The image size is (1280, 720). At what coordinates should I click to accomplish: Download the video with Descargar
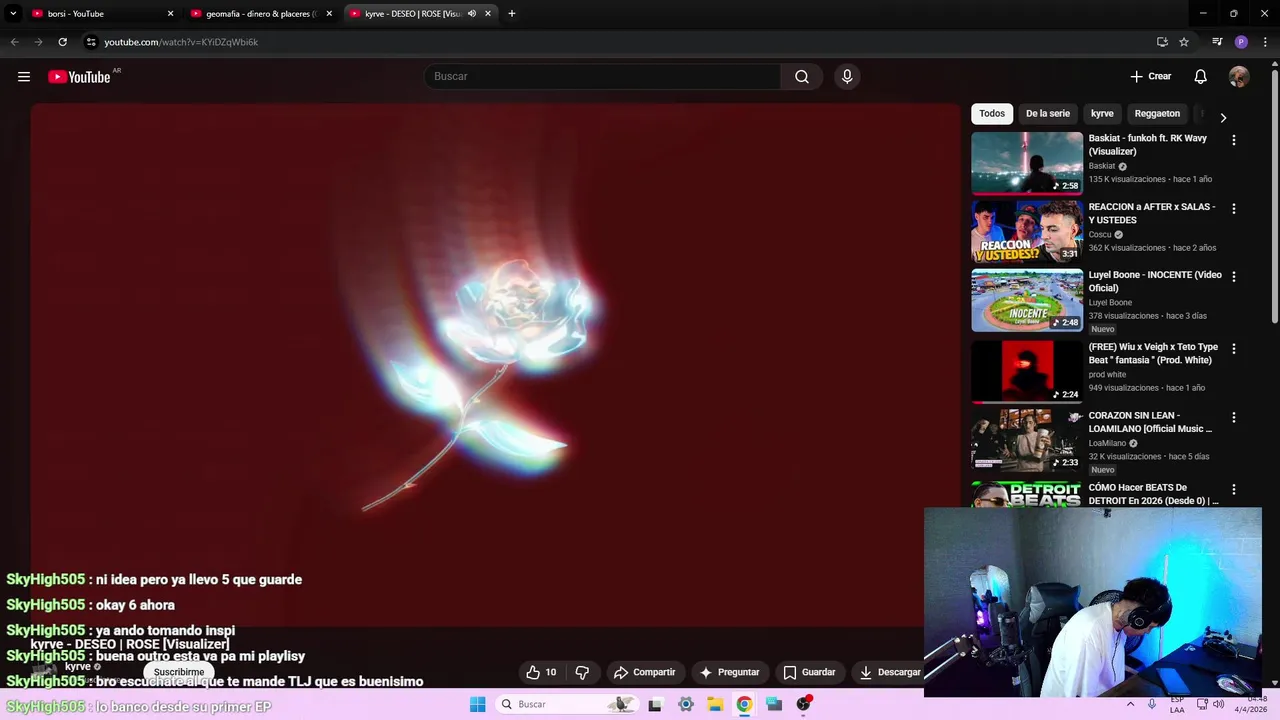pyautogui.click(x=890, y=672)
